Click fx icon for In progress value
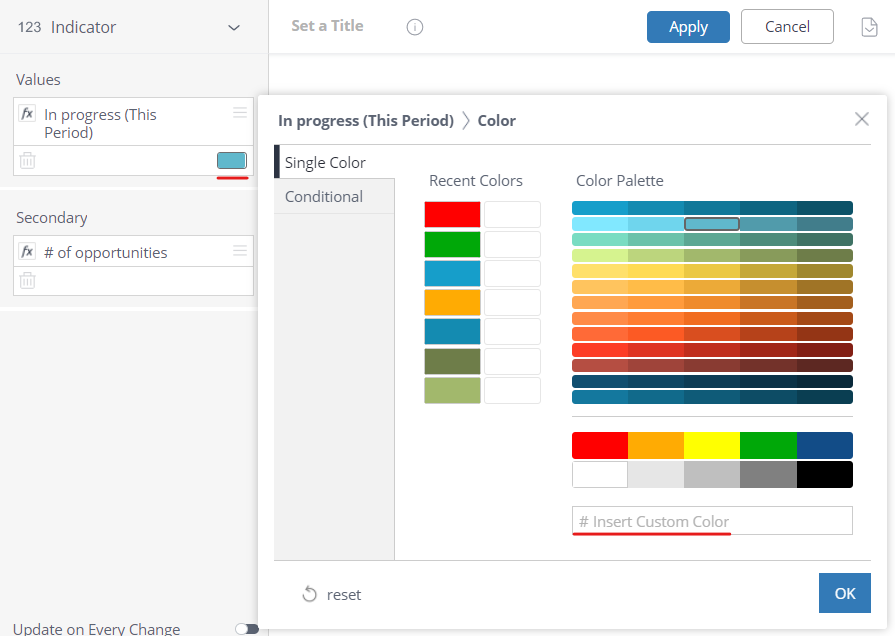The image size is (895, 636). pos(28,114)
